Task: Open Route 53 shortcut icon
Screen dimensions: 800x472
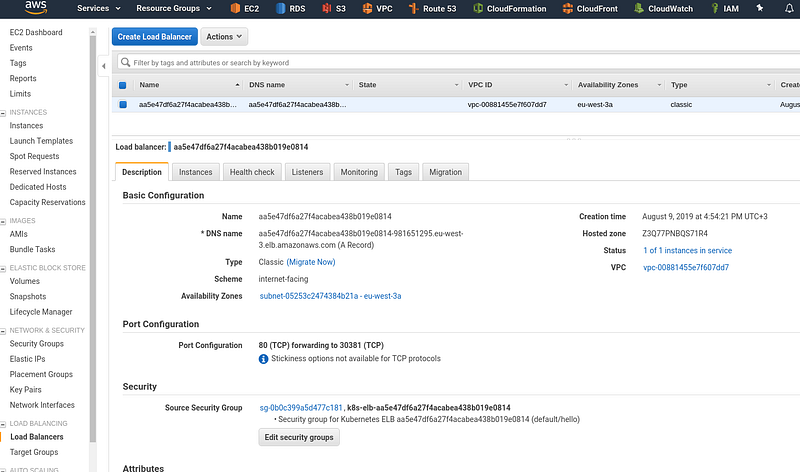Action: coord(414,8)
